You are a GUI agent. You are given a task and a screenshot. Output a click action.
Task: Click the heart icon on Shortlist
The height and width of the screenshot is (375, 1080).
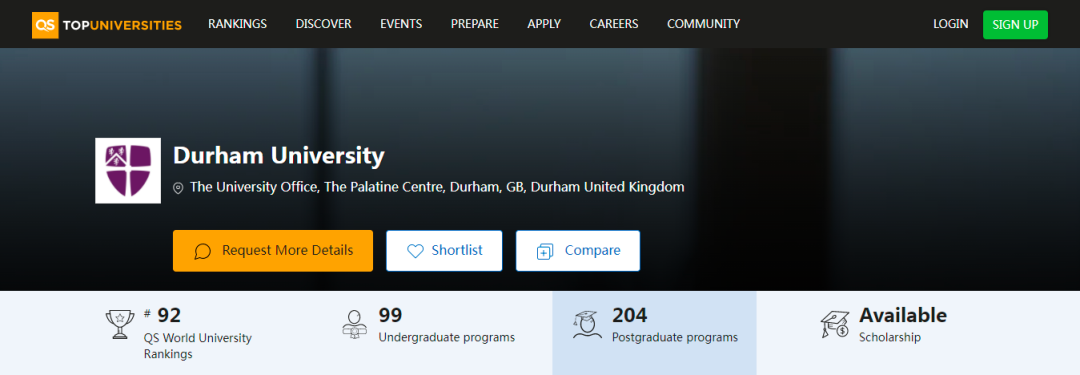point(415,251)
